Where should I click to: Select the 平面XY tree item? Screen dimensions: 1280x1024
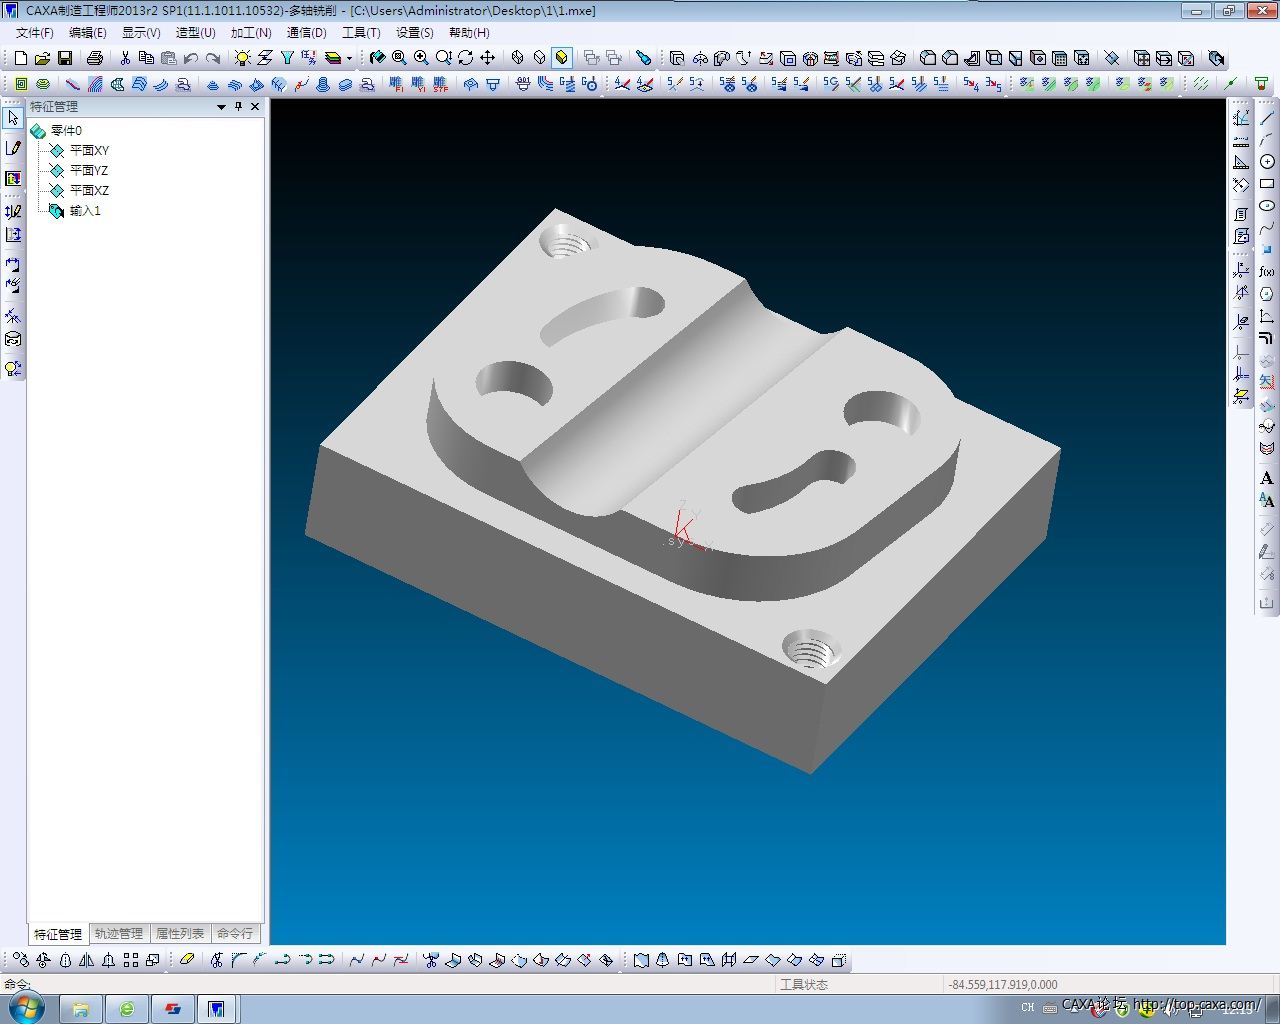pos(88,150)
